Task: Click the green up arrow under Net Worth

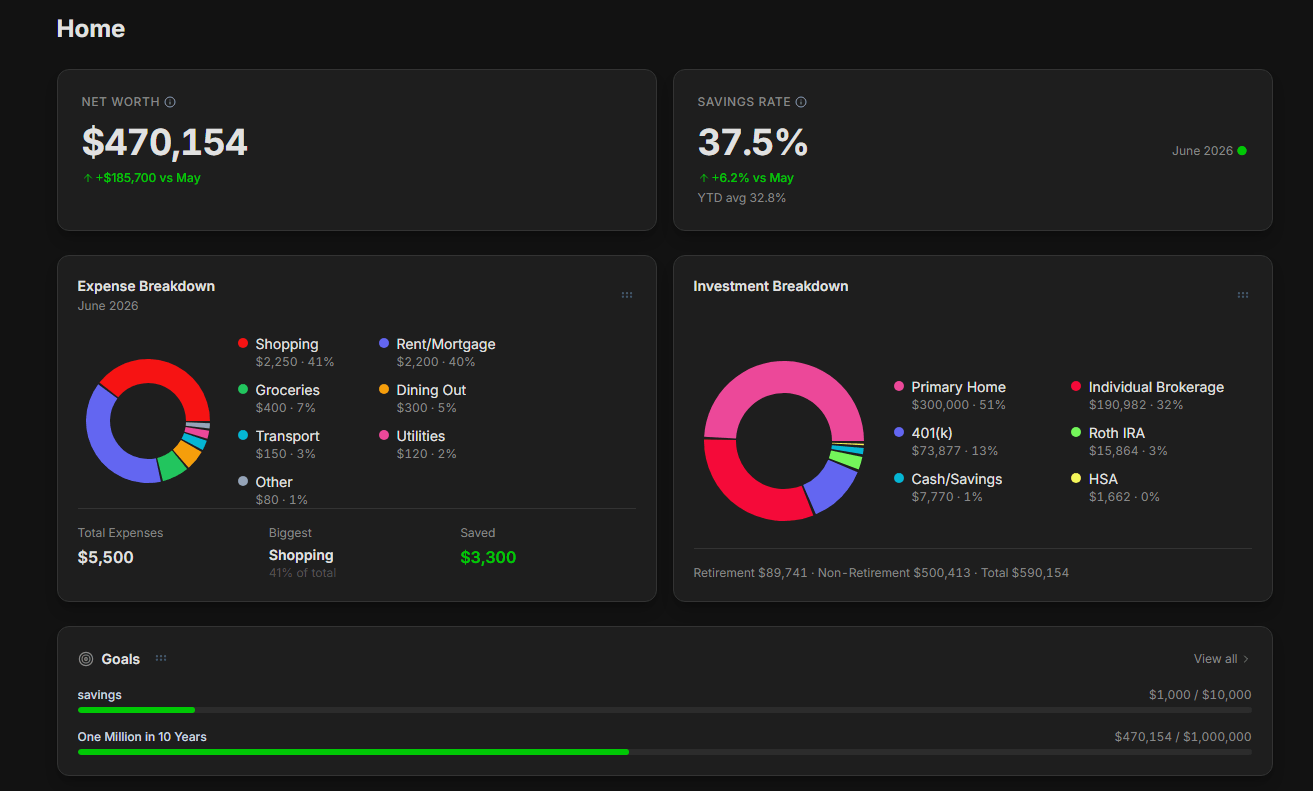Action: (x=87, y=178)
